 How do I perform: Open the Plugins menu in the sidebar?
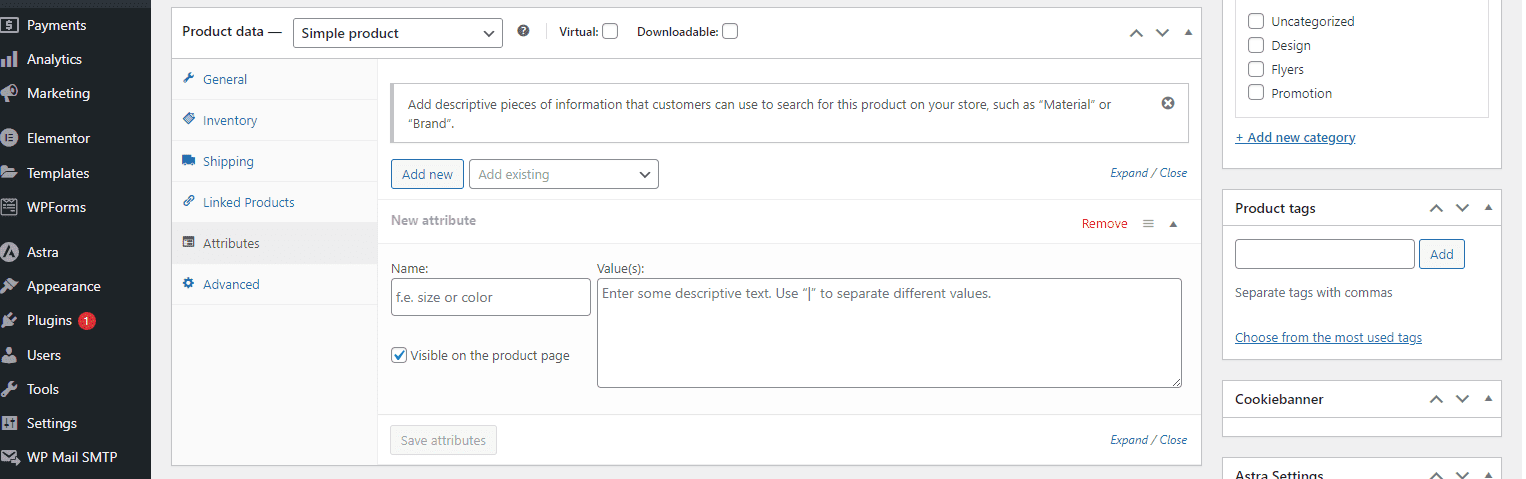[x=49, y=320]
